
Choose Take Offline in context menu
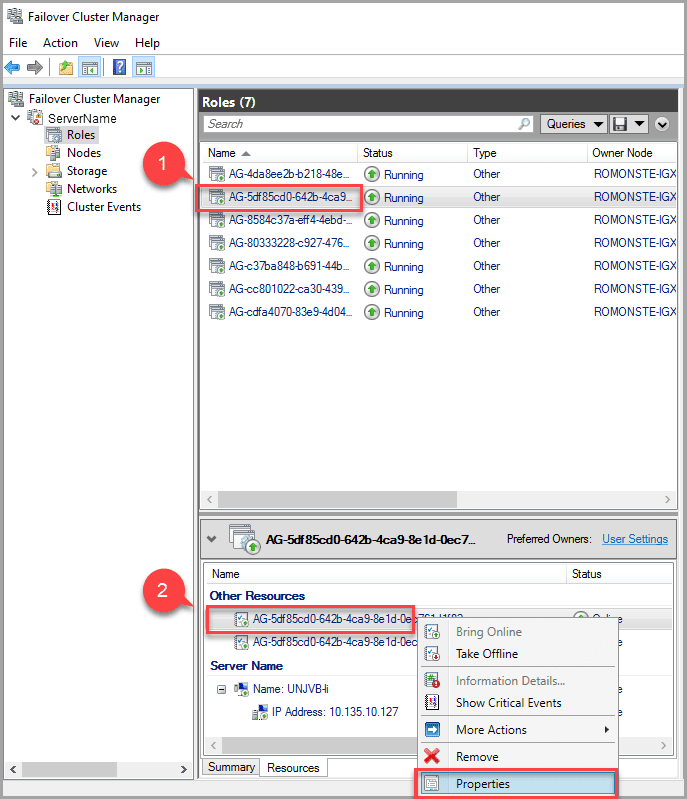(x=486, y=654)
